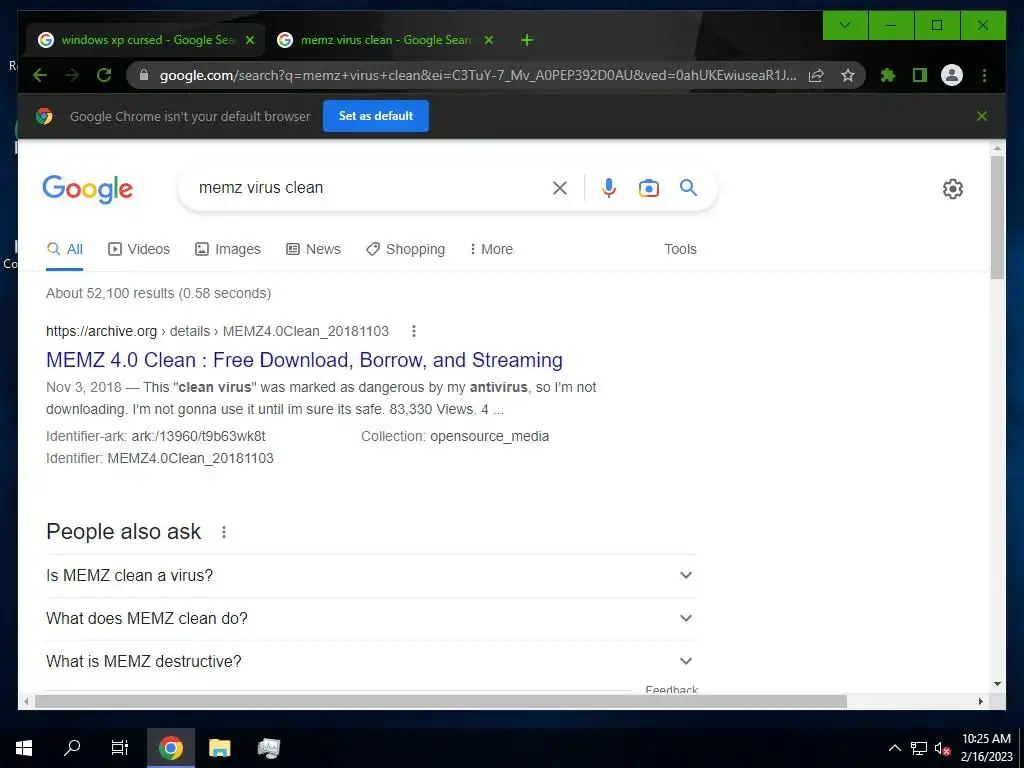Open 'MEMZ 4.0 Clean' archive link
This screenshot has width=1024, height=768.
(304, 360)
